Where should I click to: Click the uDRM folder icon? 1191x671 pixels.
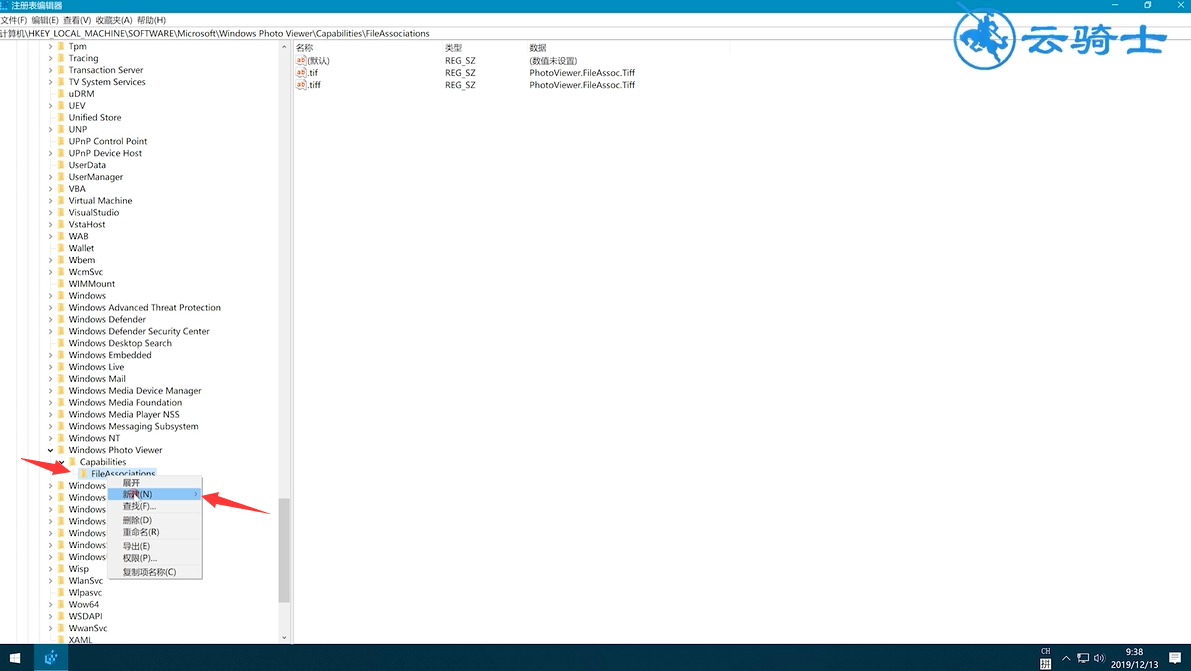(62, 94)
